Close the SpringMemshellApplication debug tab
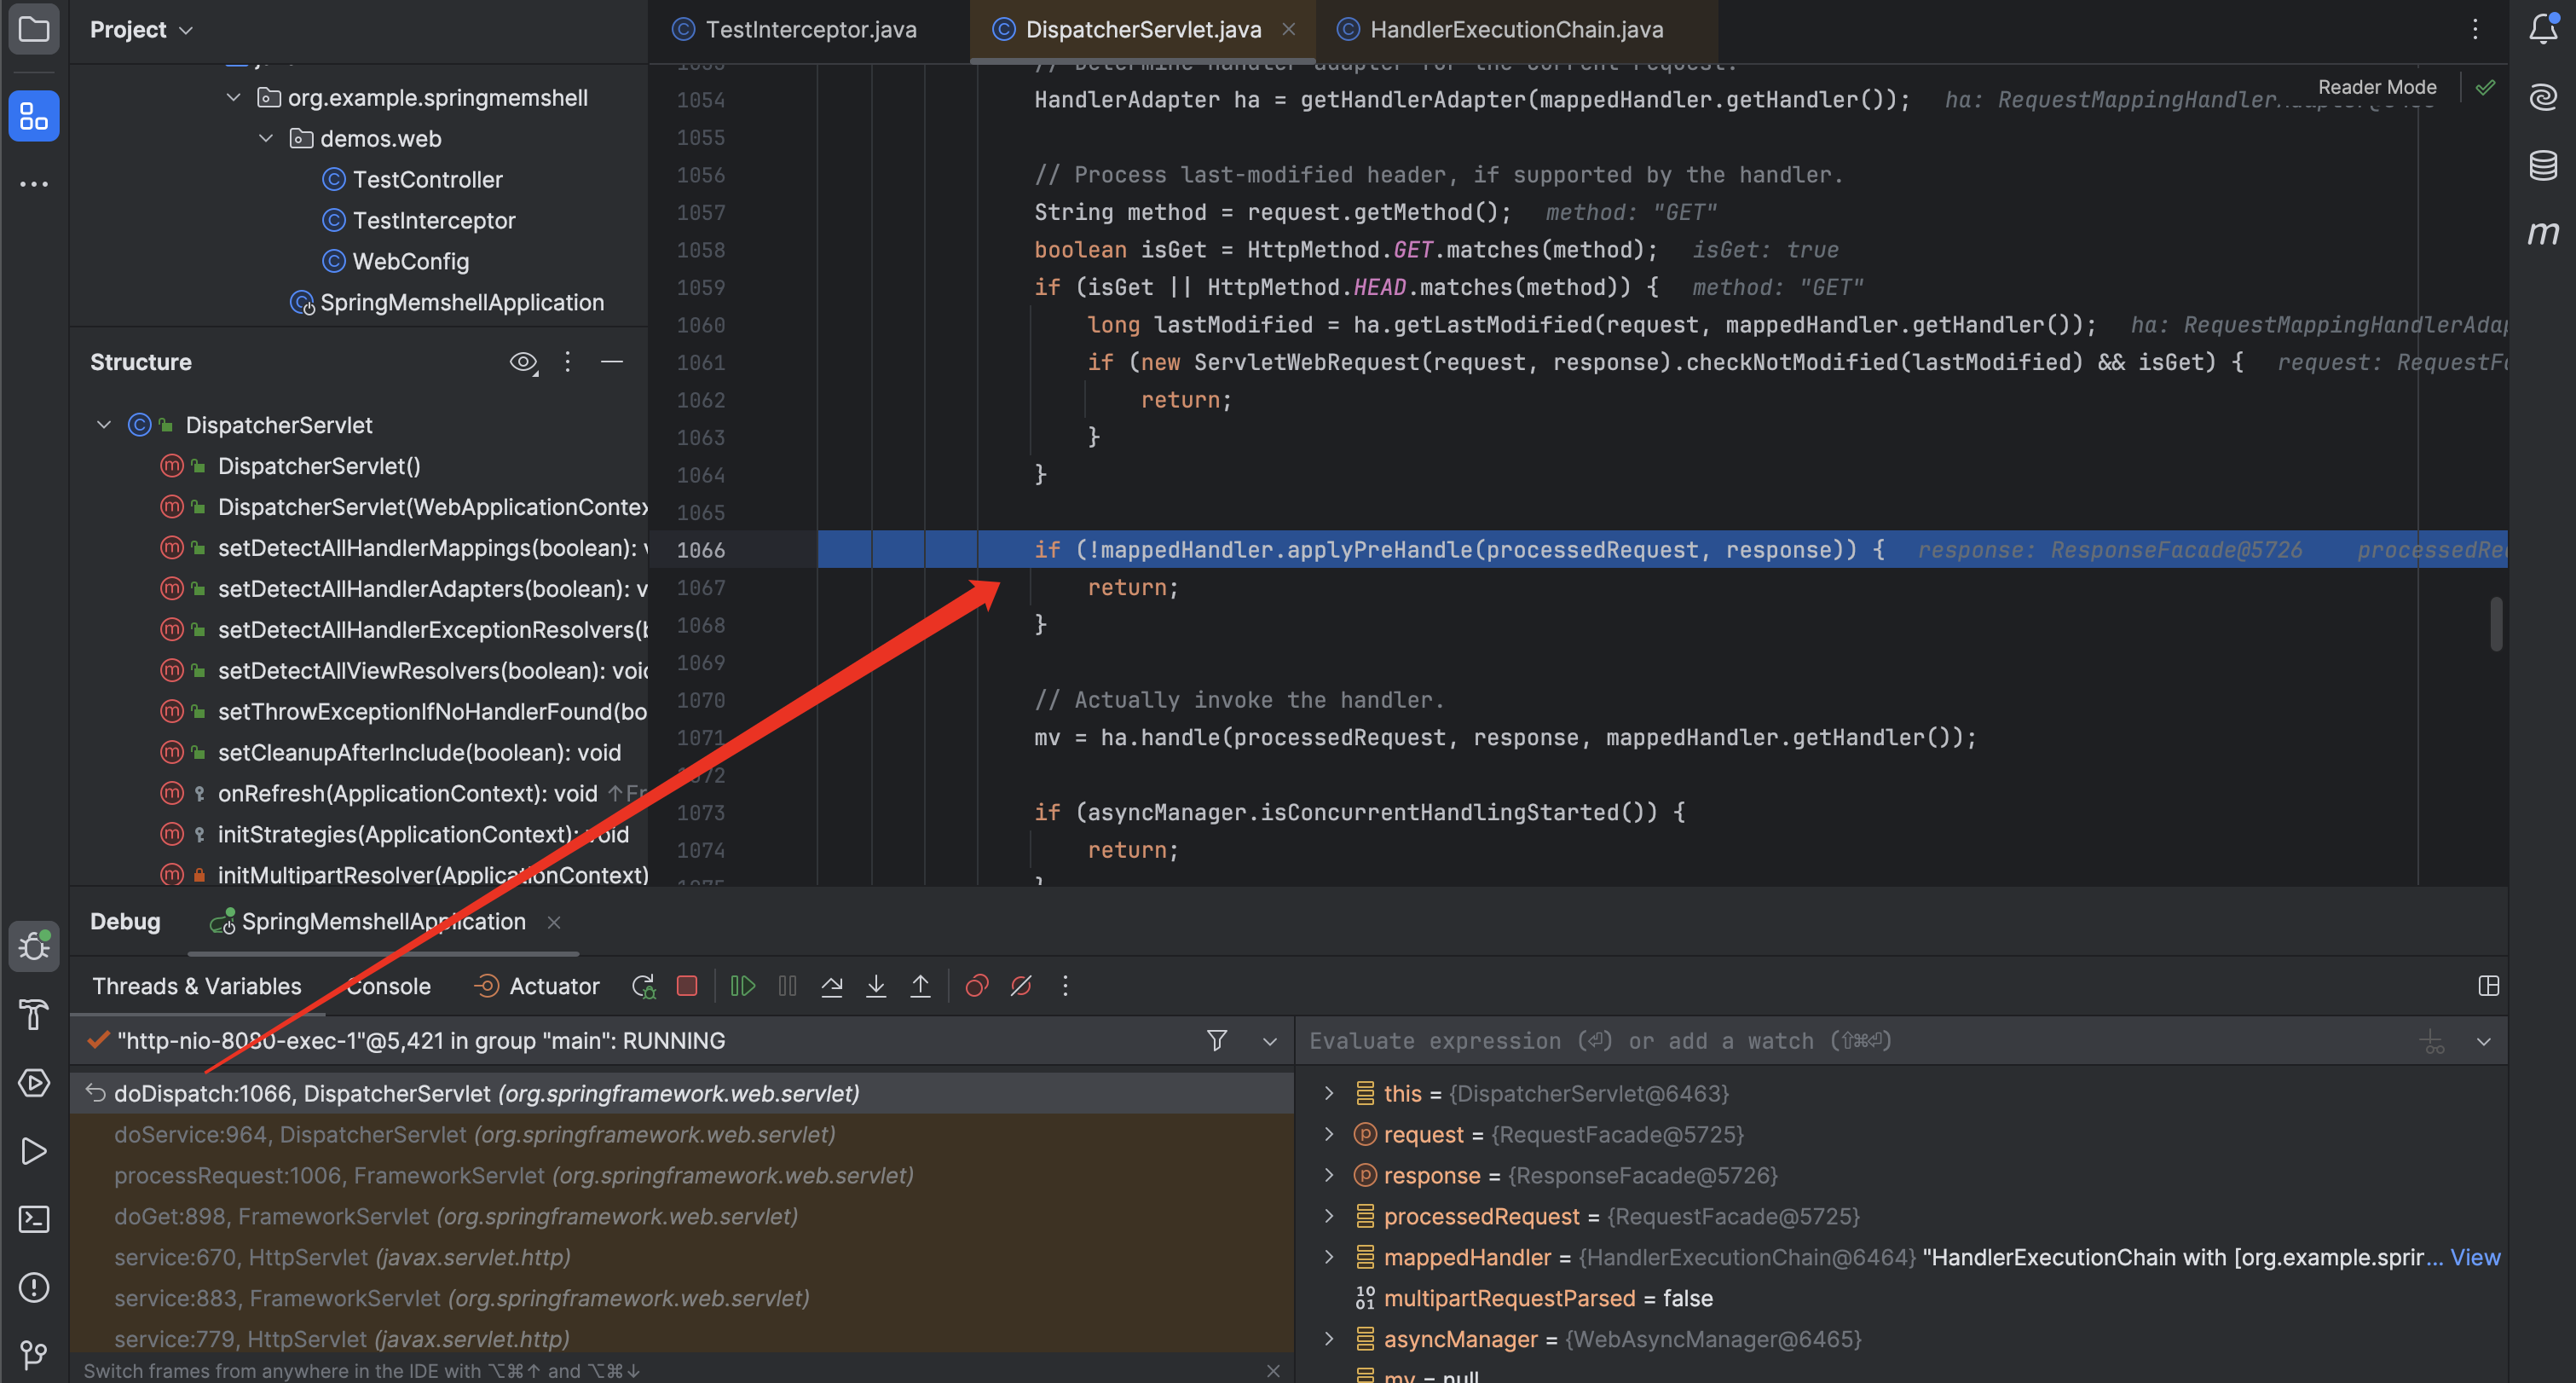 (554, 922)
